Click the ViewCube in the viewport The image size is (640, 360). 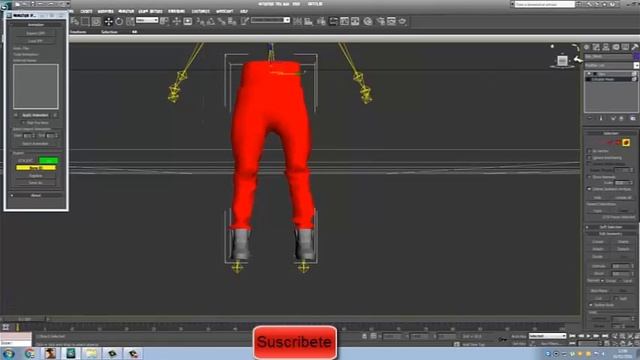pos(562,60)
